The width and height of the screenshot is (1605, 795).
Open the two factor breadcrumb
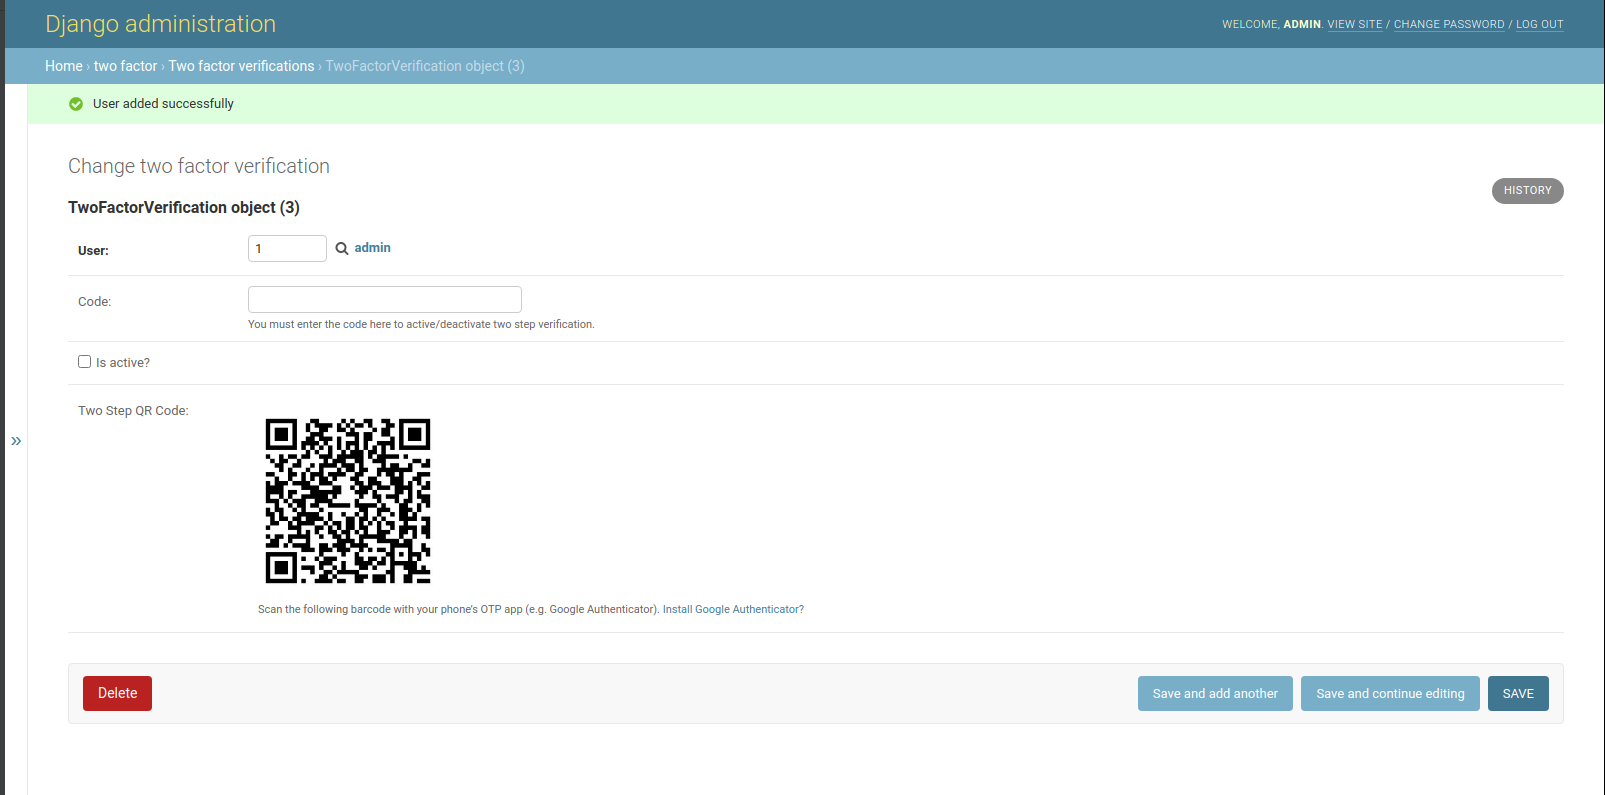(125, 66)
